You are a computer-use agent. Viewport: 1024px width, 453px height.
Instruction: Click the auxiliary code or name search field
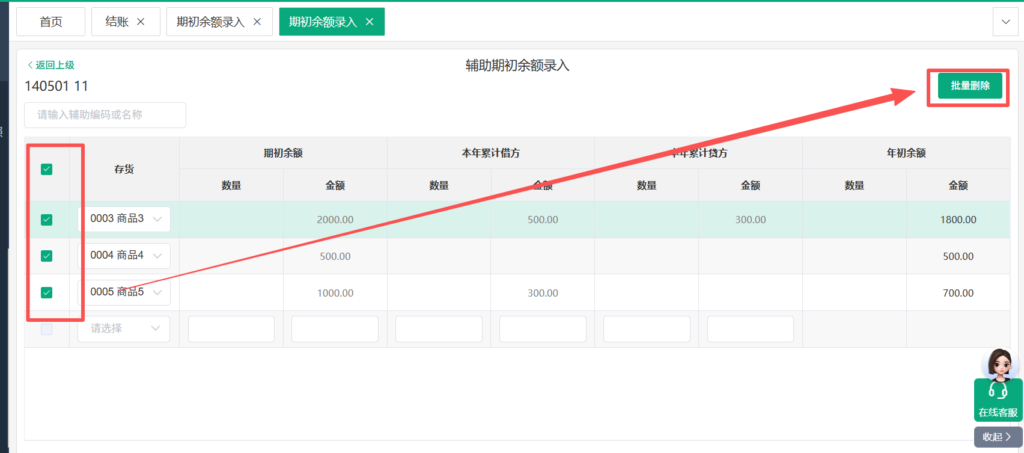[x=106, y=115]
